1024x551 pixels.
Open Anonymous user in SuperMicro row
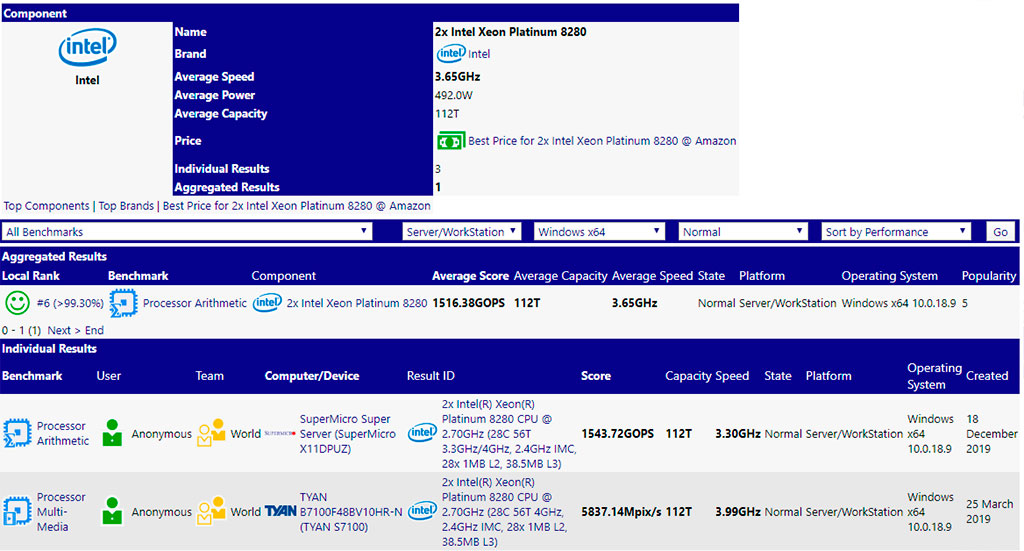(x=161, y=433)
